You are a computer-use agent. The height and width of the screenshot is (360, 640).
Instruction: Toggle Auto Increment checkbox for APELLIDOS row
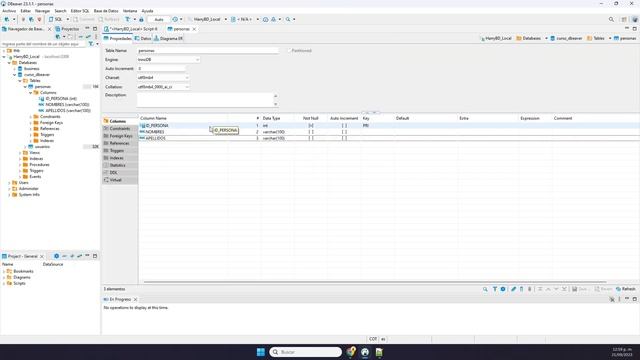[x=344, y=138]
